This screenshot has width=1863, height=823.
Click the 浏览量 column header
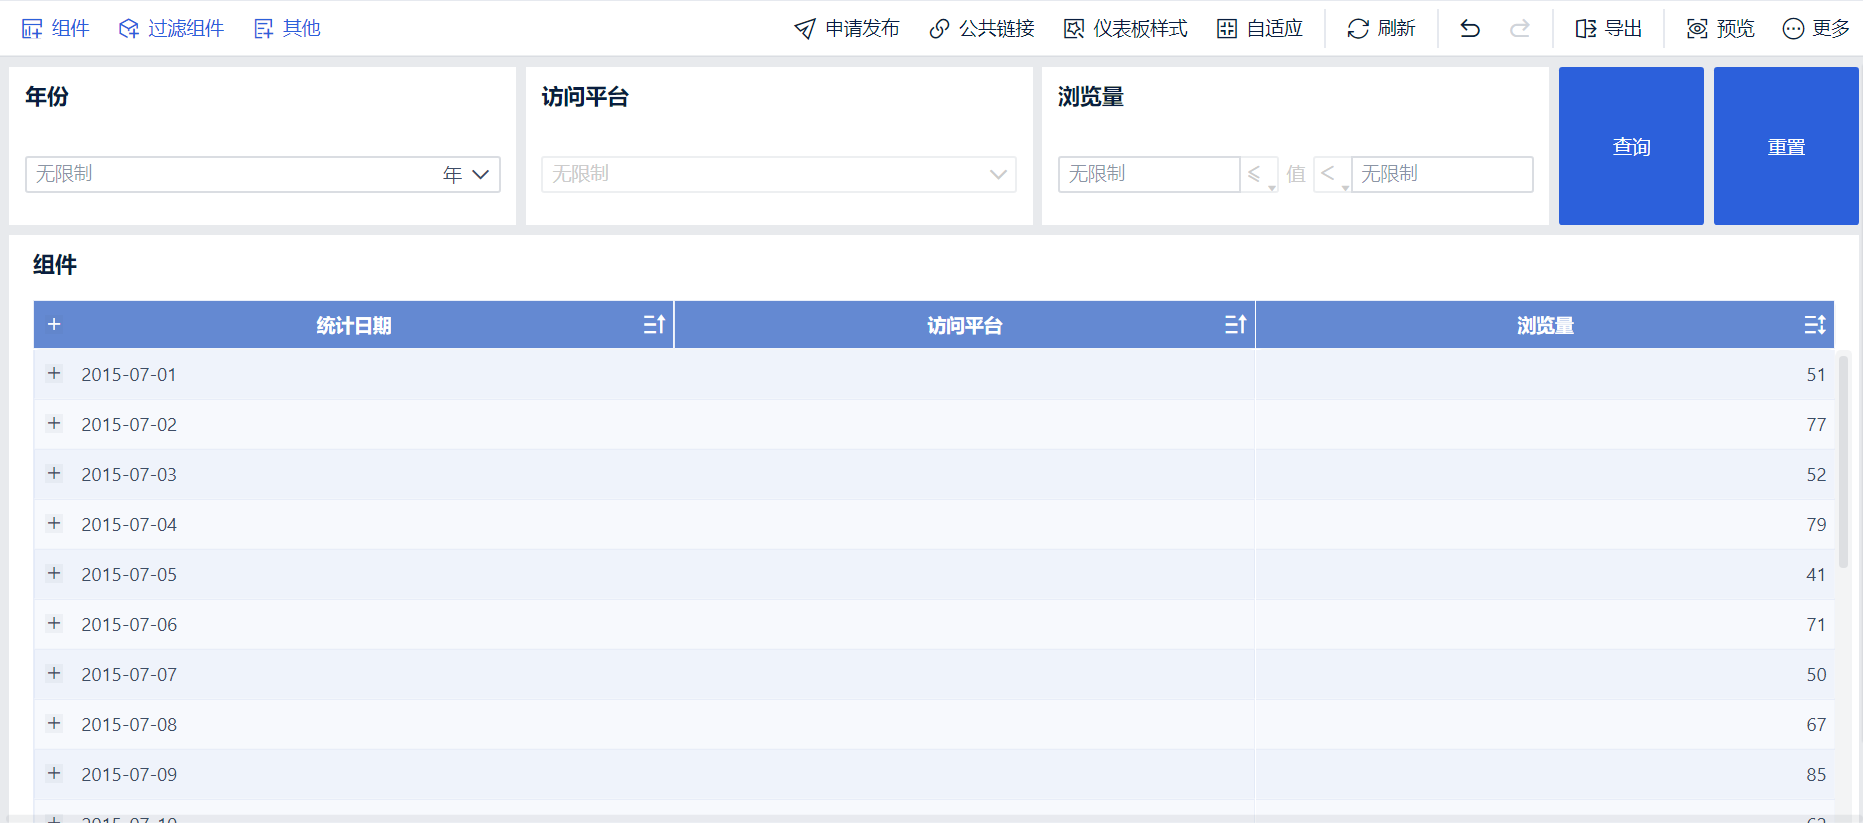pos(1545,325)
